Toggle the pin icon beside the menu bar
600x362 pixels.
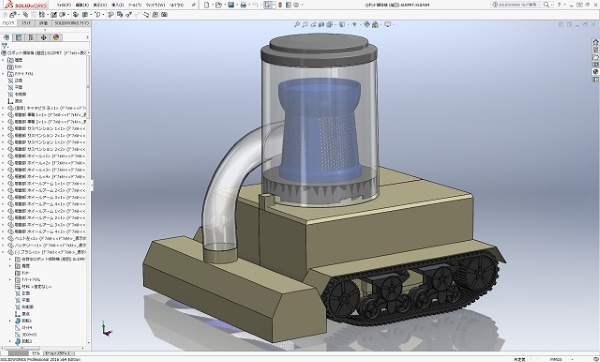194,5
